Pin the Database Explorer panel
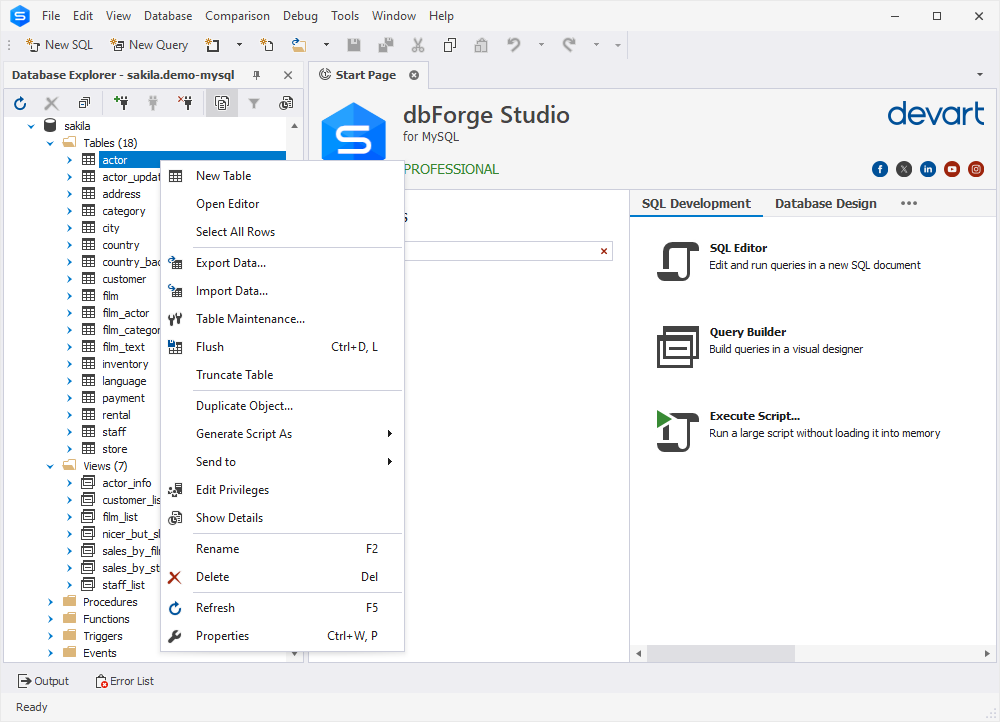 tap(257, 75)
